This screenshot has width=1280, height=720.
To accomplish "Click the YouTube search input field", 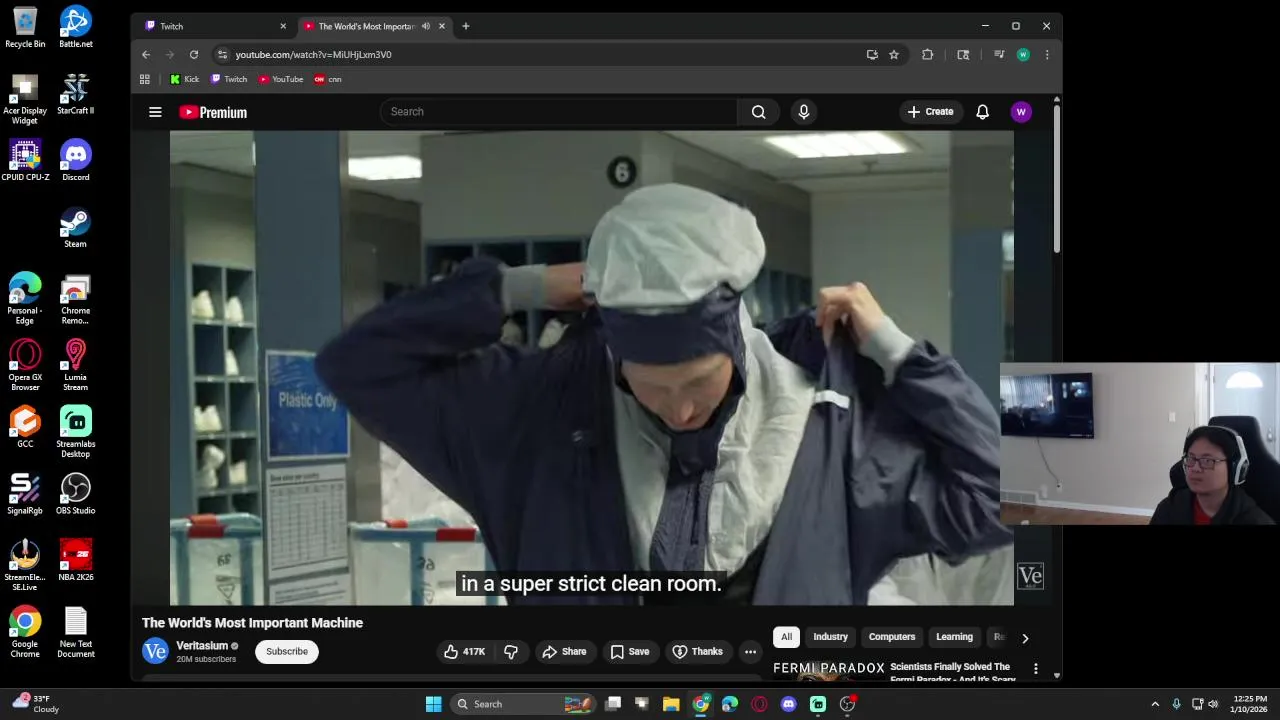I will pos(558,112).
